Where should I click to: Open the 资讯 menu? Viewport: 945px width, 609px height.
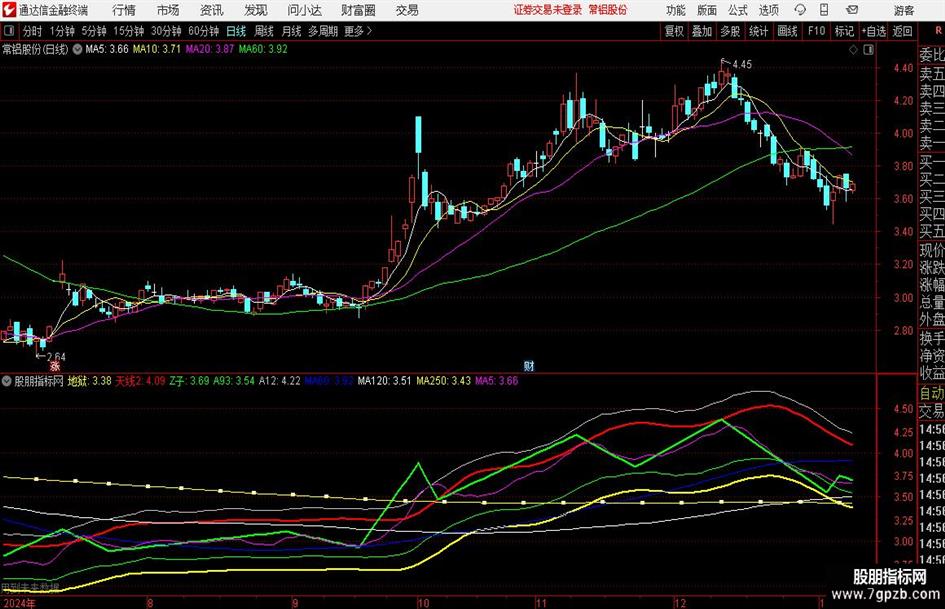click(x=212, y=10)
